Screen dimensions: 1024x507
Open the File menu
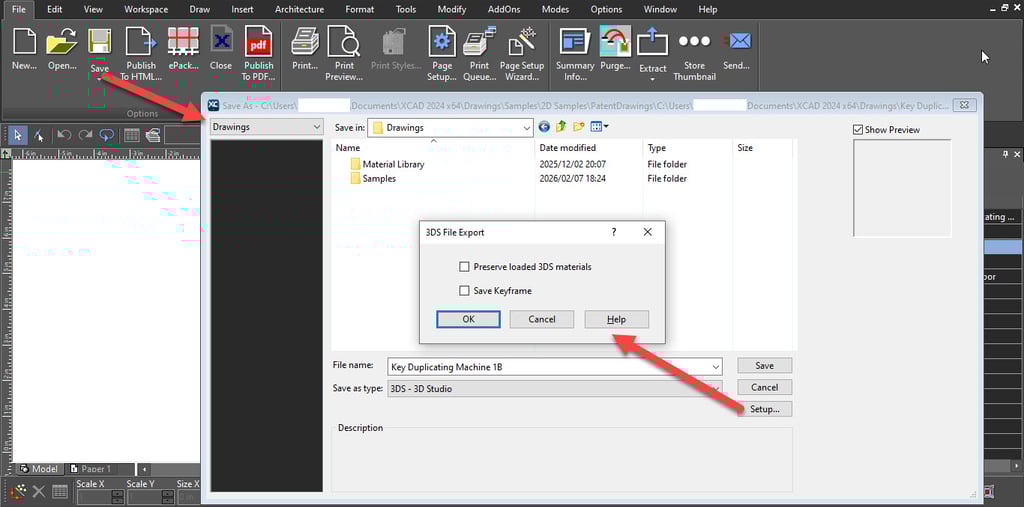[18, 9]
